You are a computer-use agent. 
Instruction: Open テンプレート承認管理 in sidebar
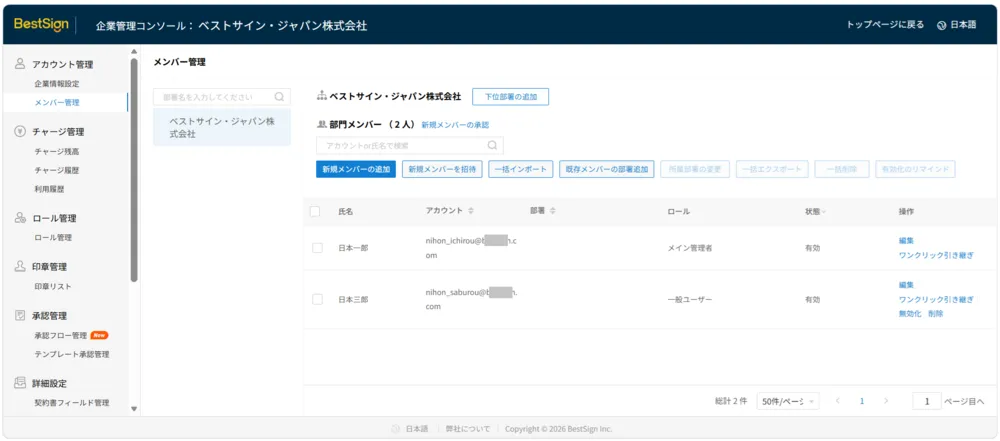[72, 354]
